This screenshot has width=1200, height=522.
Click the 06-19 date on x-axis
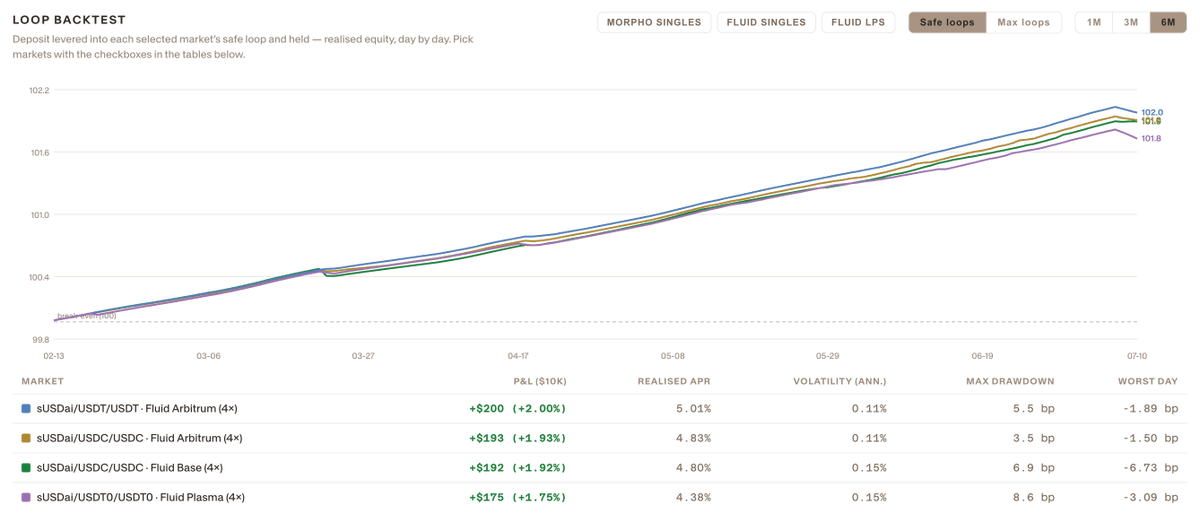[982, 356]
